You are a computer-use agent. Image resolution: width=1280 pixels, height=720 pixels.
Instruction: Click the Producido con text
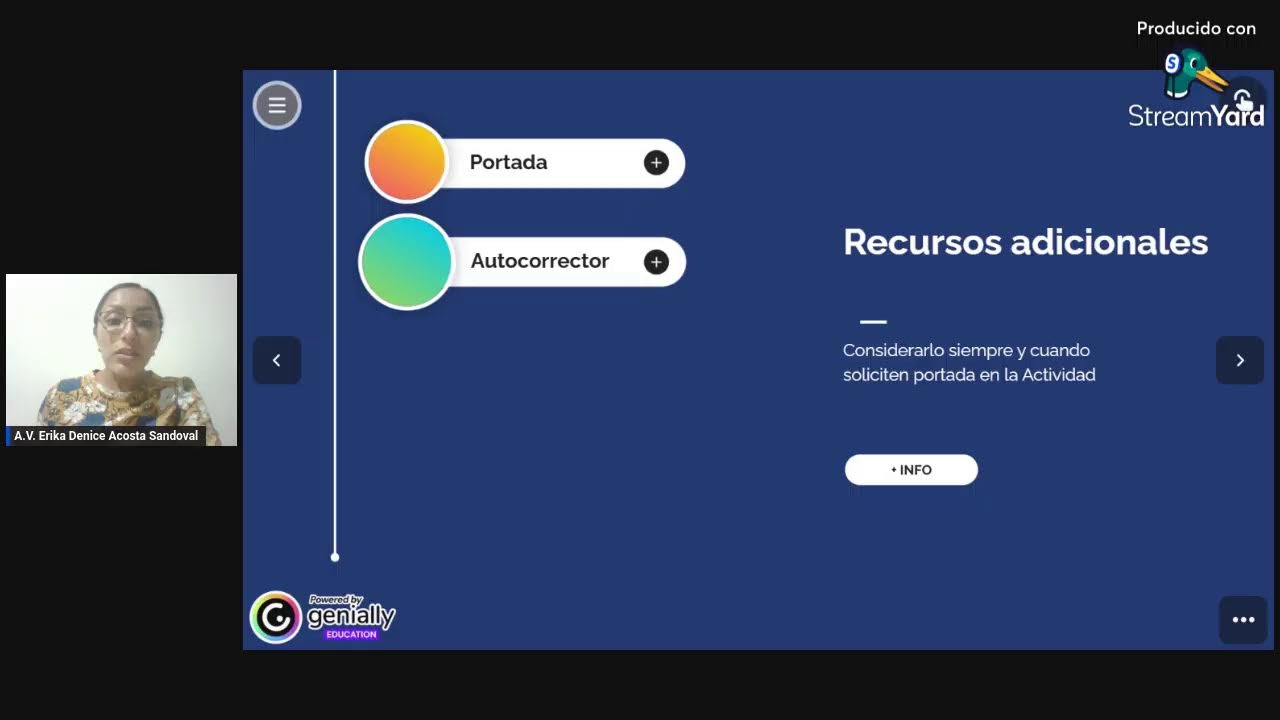1196,29
